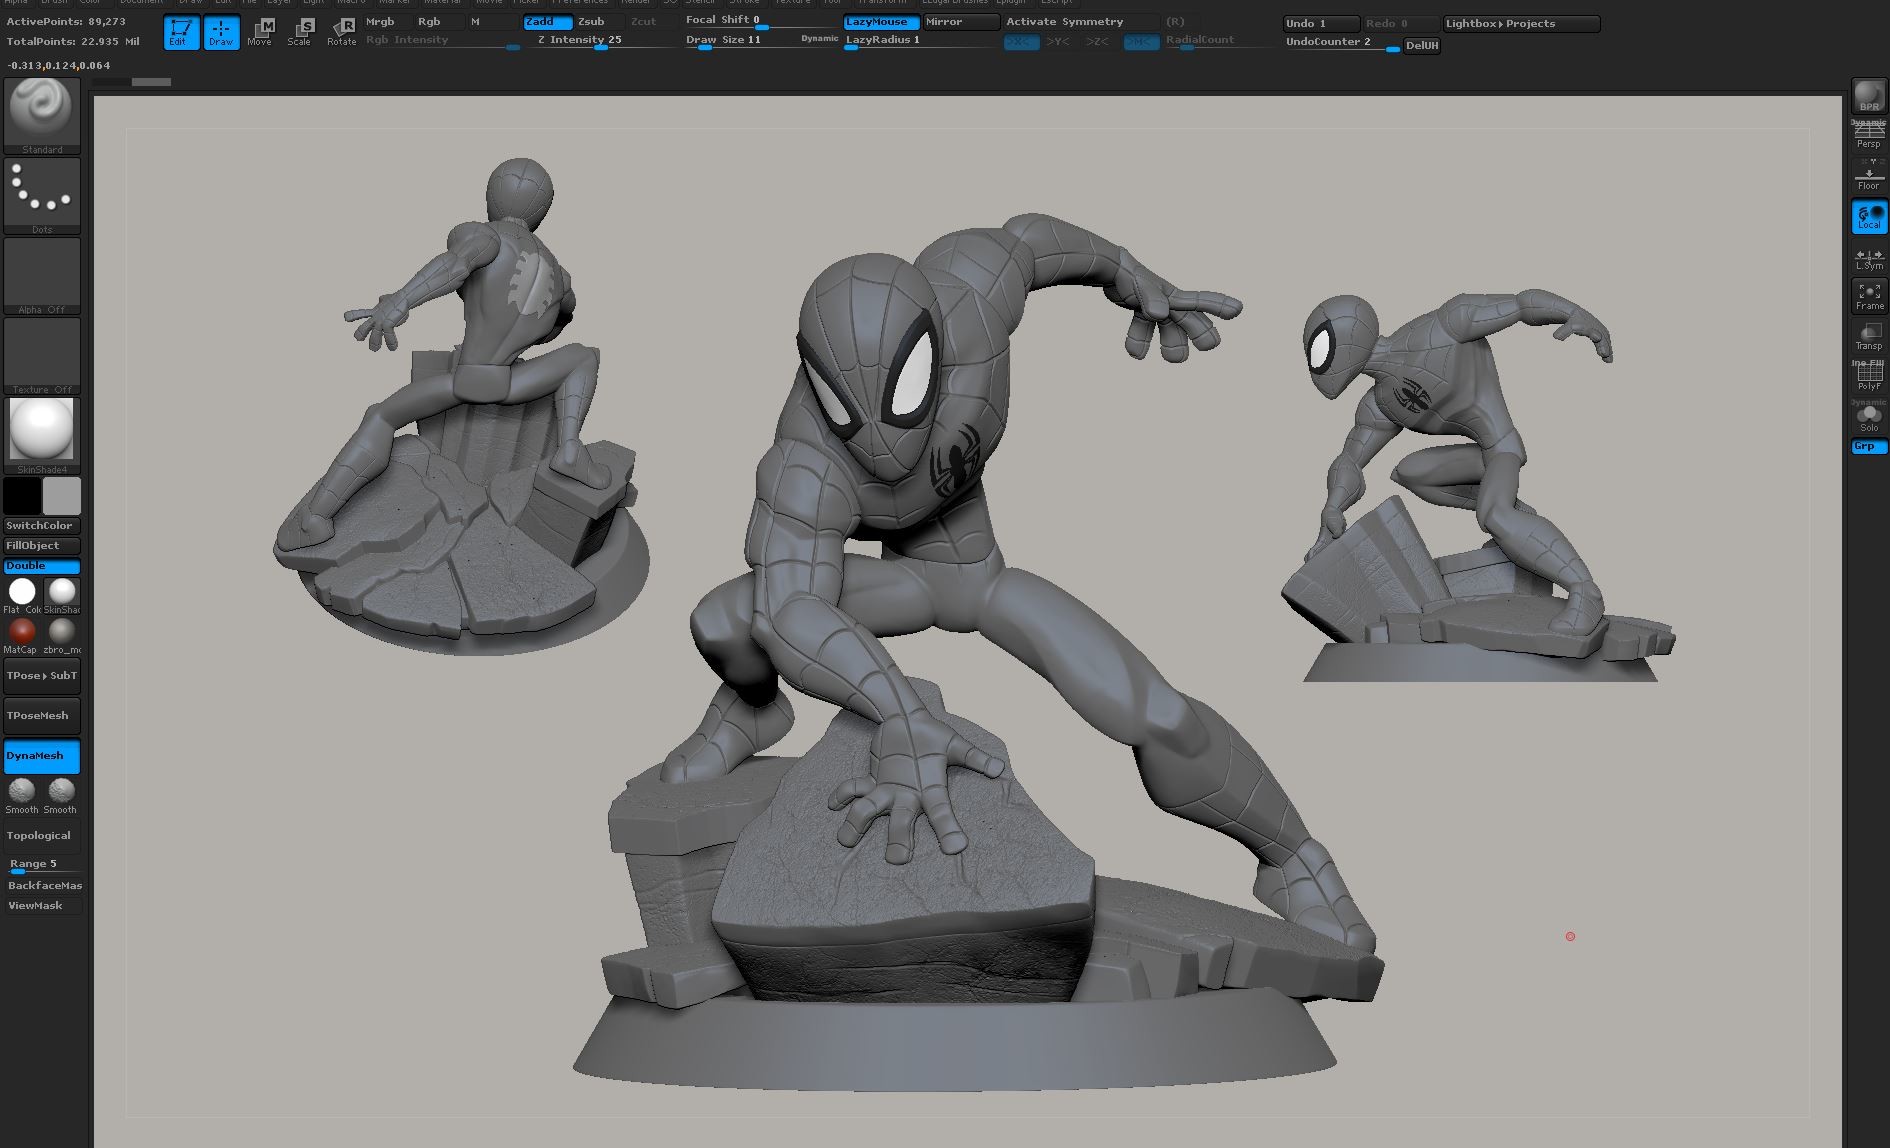Toggle Local transformations mode
The width and height of the screenshot is (1890, 1148).
point(1869,217)
